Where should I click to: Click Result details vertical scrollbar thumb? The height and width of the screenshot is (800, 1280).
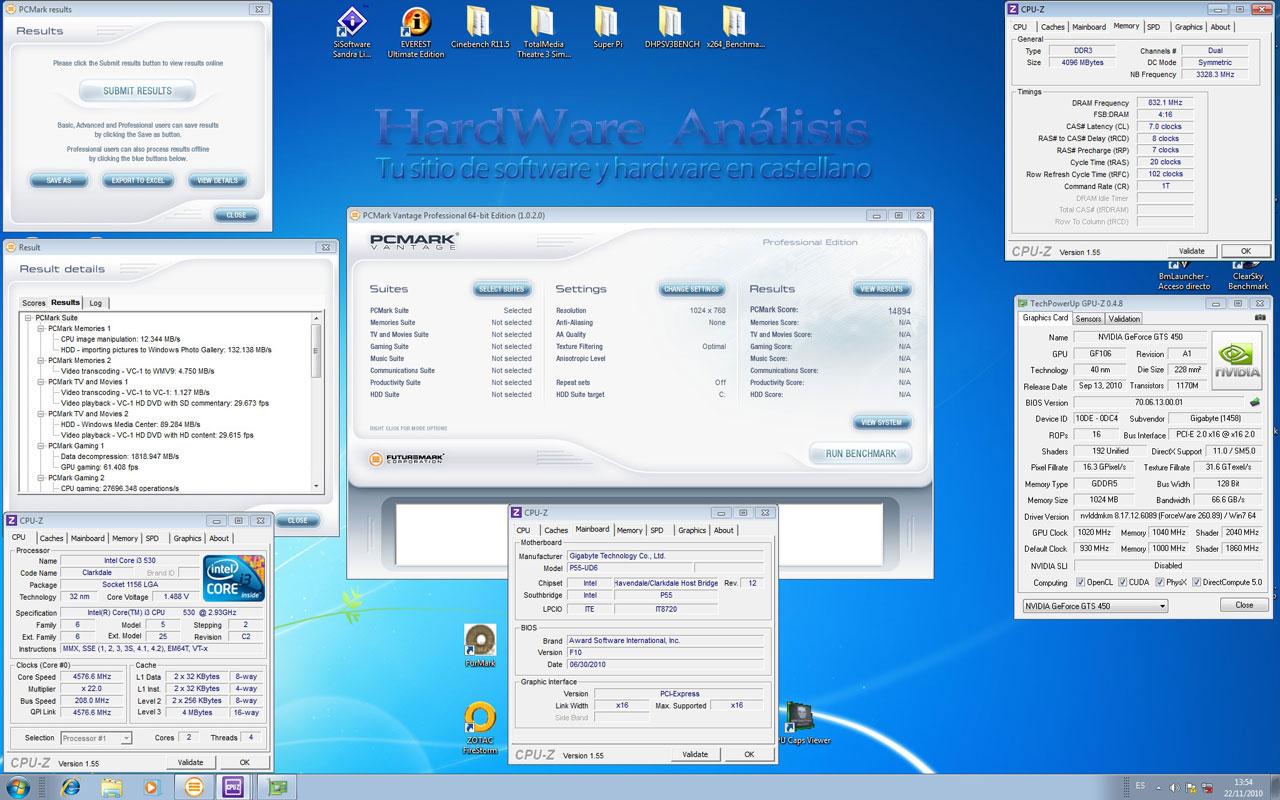point(317,351)
